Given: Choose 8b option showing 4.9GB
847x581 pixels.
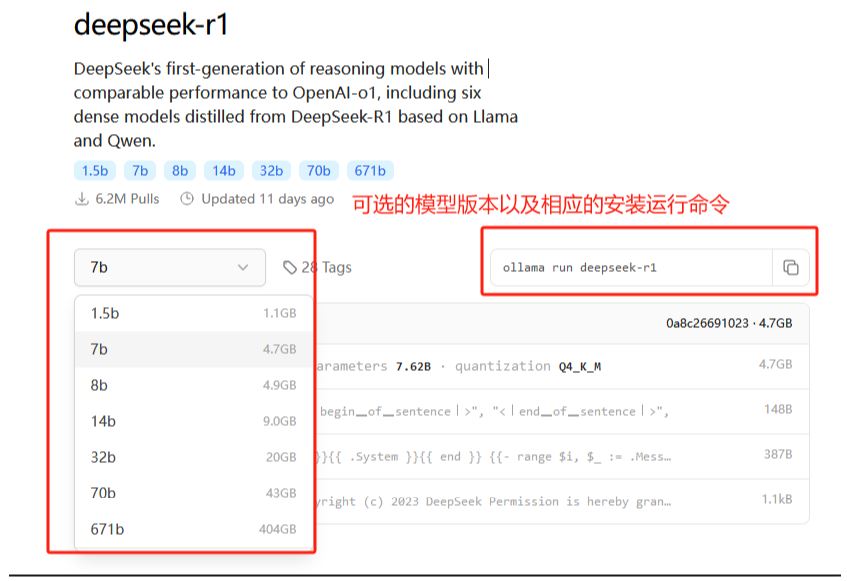Looking at the screenshot, I should pos(193,385).
